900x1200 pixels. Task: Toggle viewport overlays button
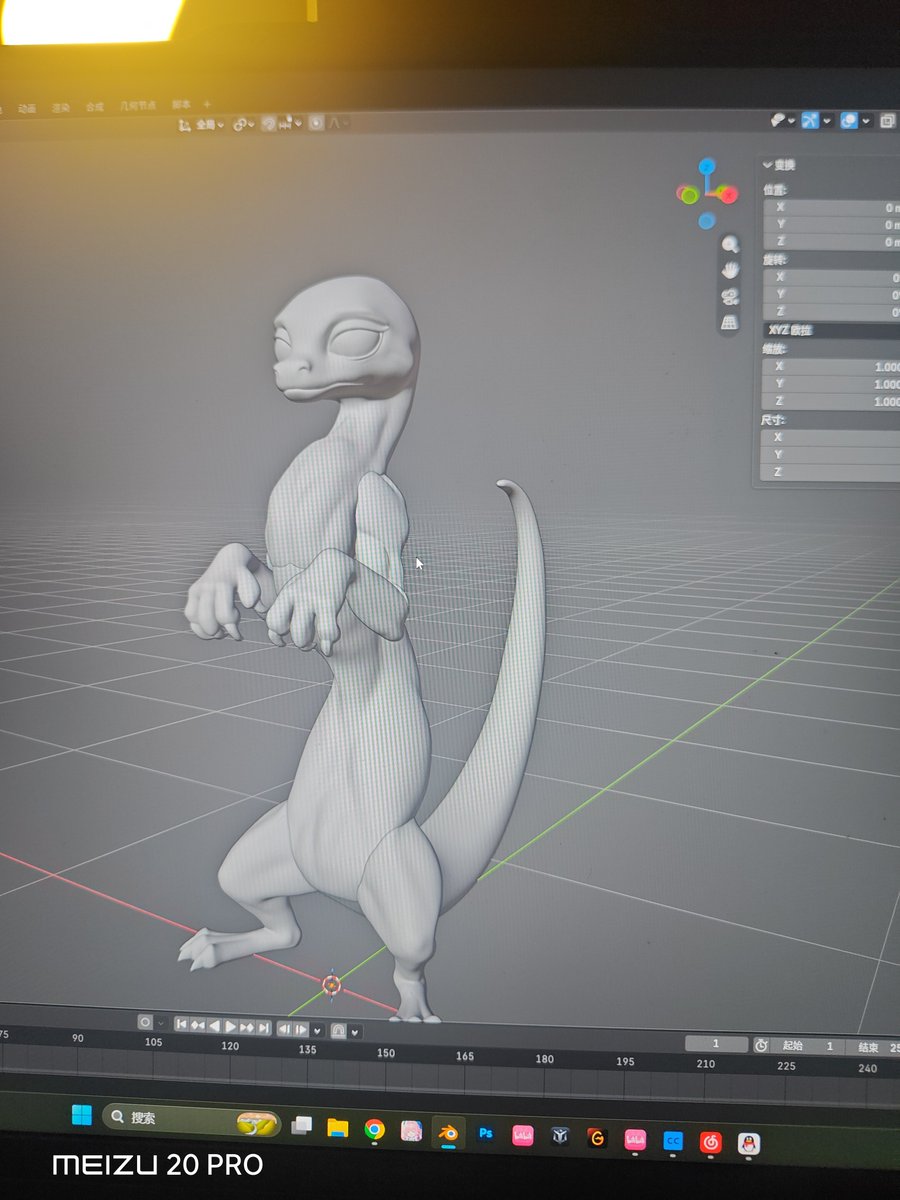click(849, 120)
